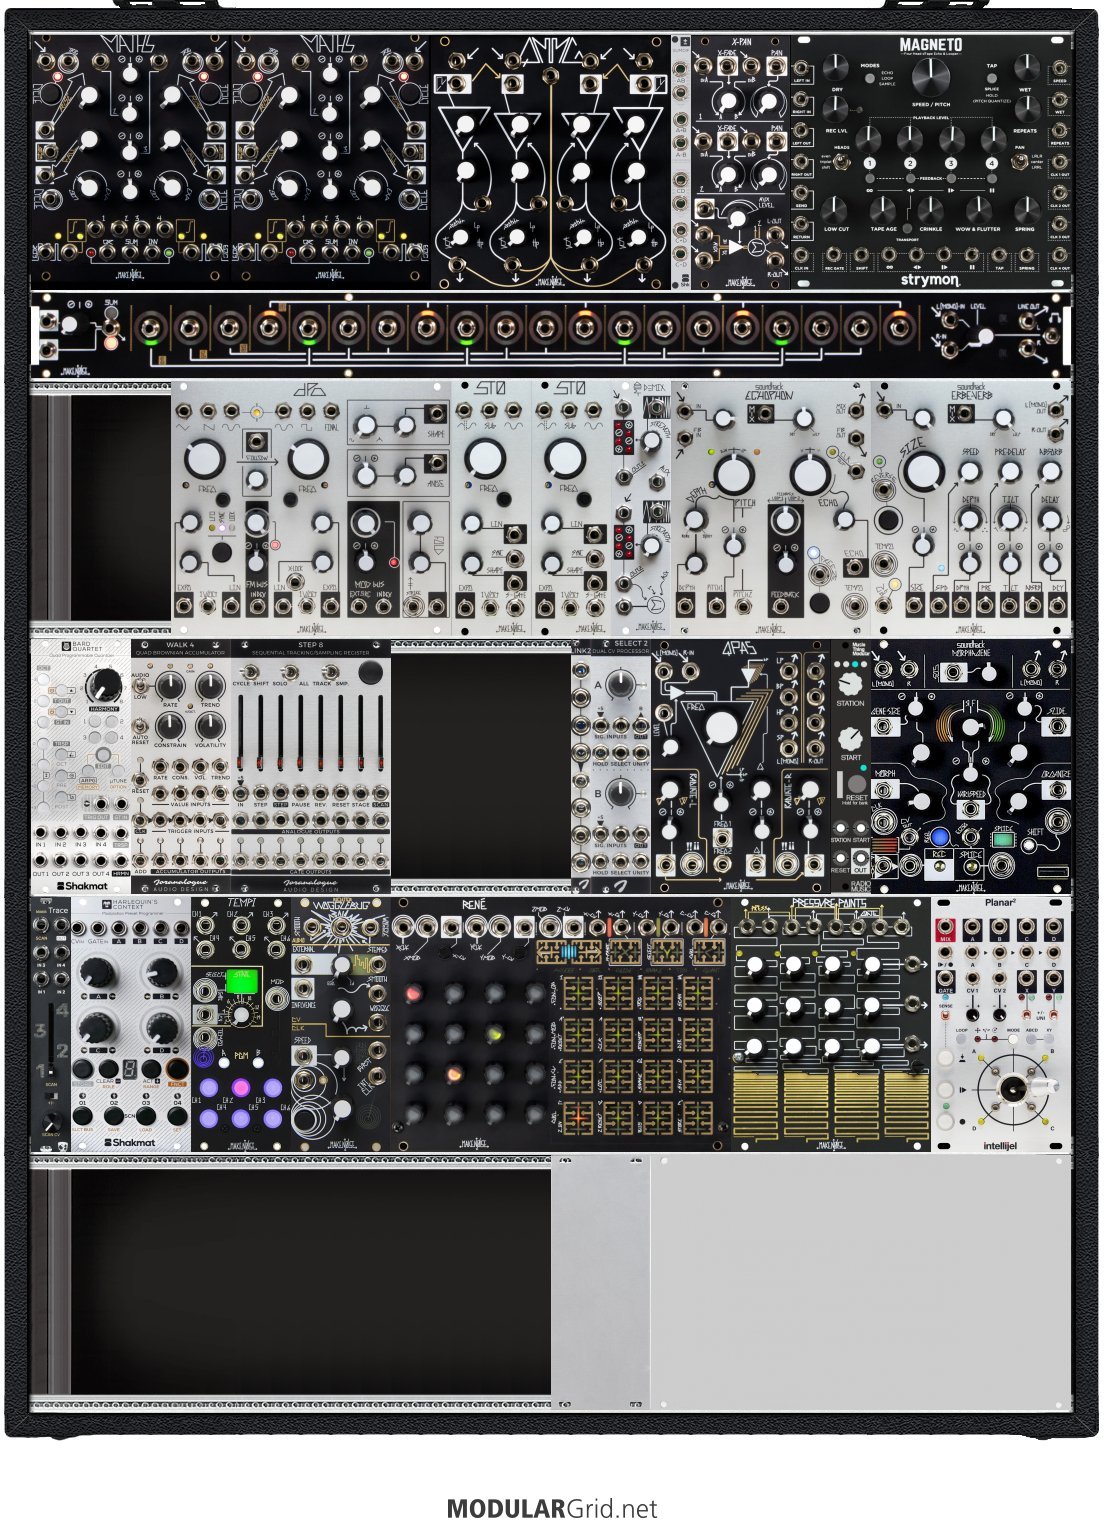Click the DPO's left large FREQ knob
1106x1530 pixels.
204,459
